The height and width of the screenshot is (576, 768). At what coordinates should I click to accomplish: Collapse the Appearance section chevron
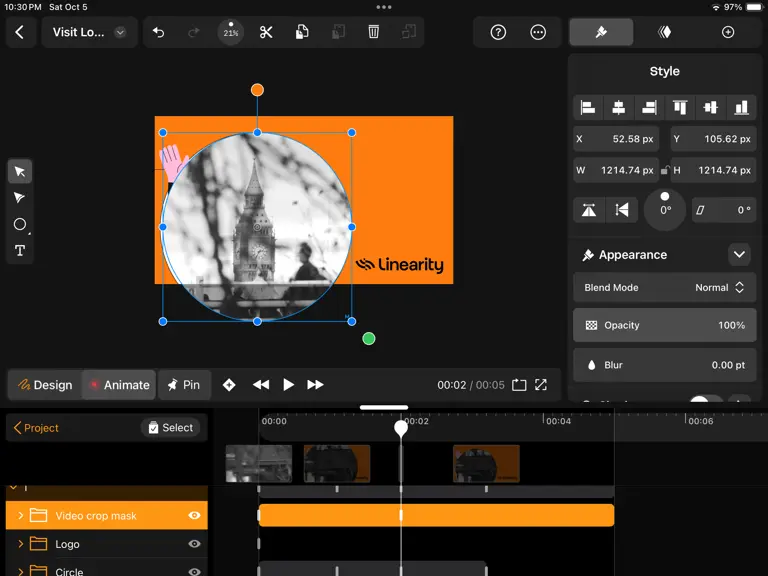point(739,255)
